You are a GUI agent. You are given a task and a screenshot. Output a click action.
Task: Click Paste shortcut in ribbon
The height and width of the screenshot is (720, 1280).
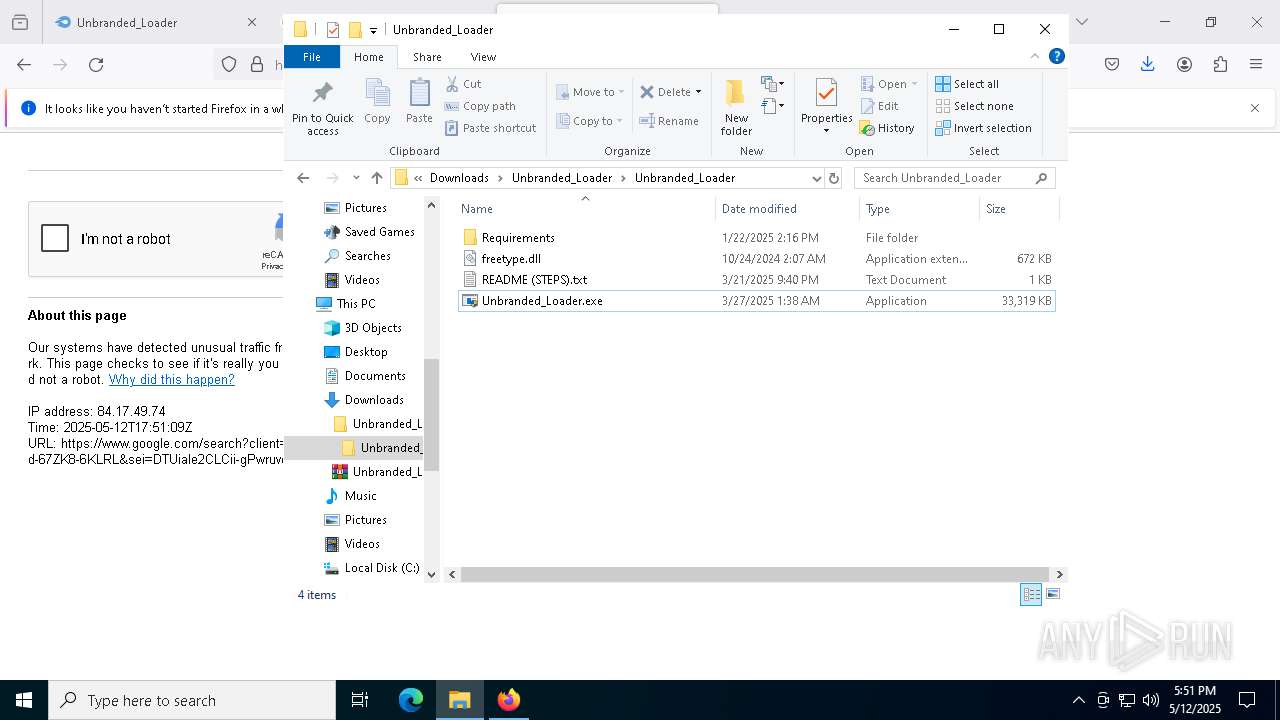pos(490,128)
